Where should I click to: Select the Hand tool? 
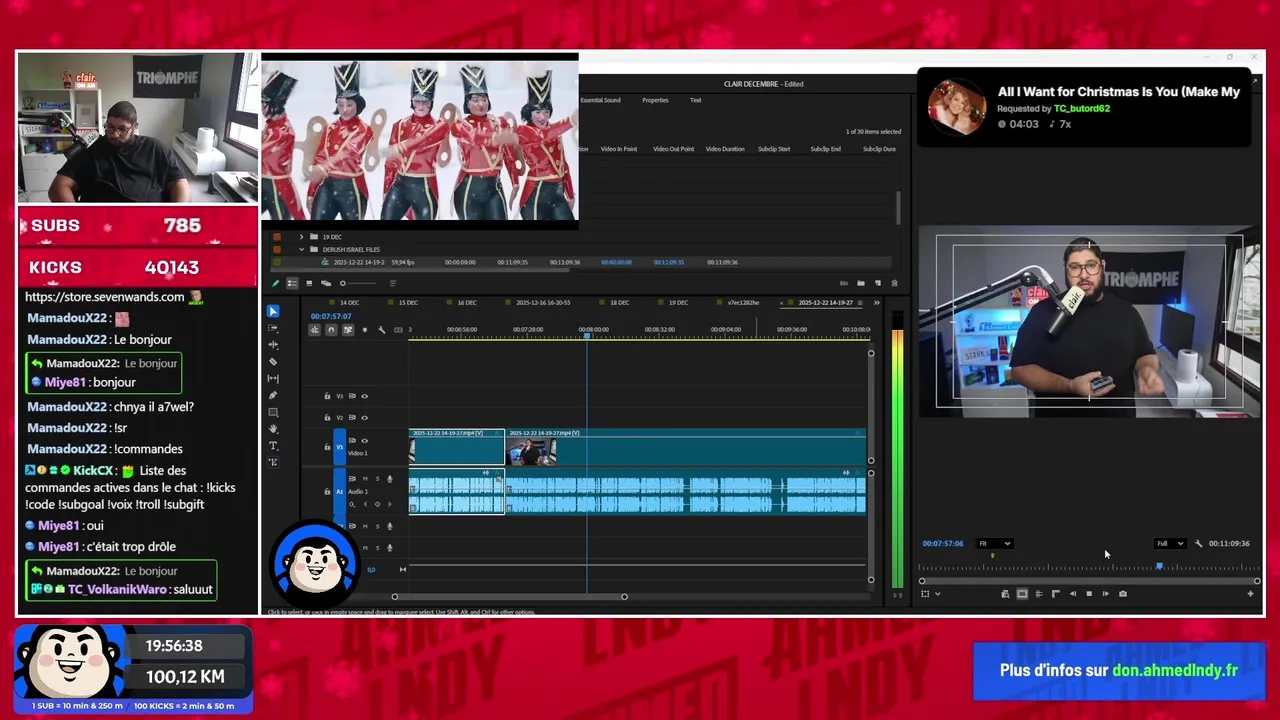(272, 429)
